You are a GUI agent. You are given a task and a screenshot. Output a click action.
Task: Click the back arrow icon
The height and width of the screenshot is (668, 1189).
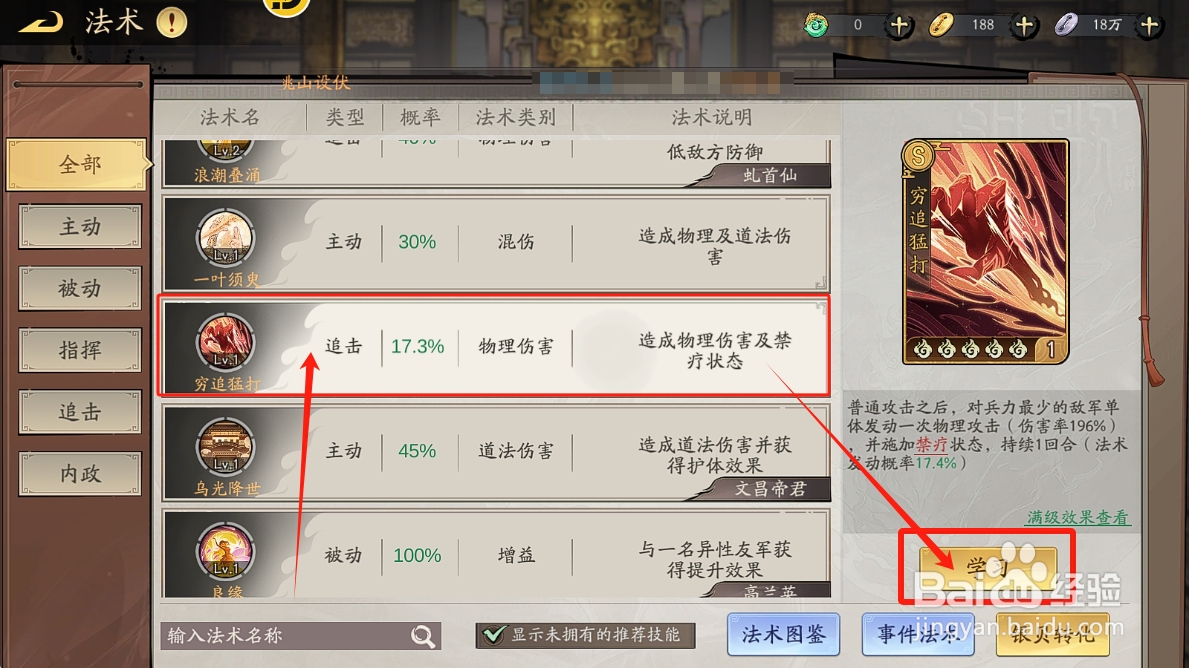41,23
